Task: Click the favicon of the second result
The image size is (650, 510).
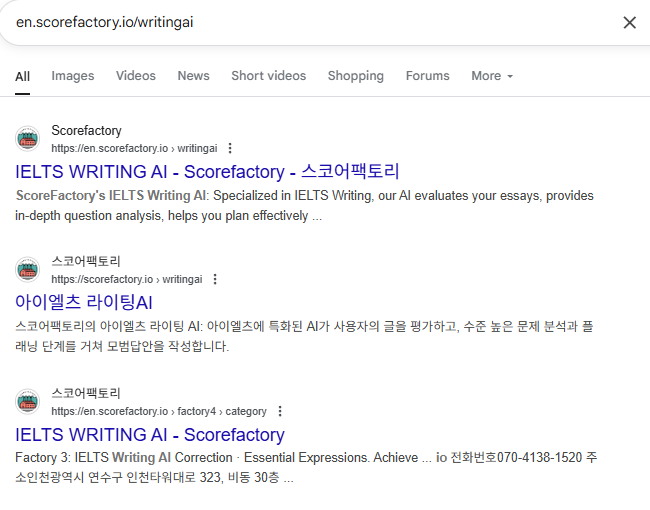Action: coord(27,270)
